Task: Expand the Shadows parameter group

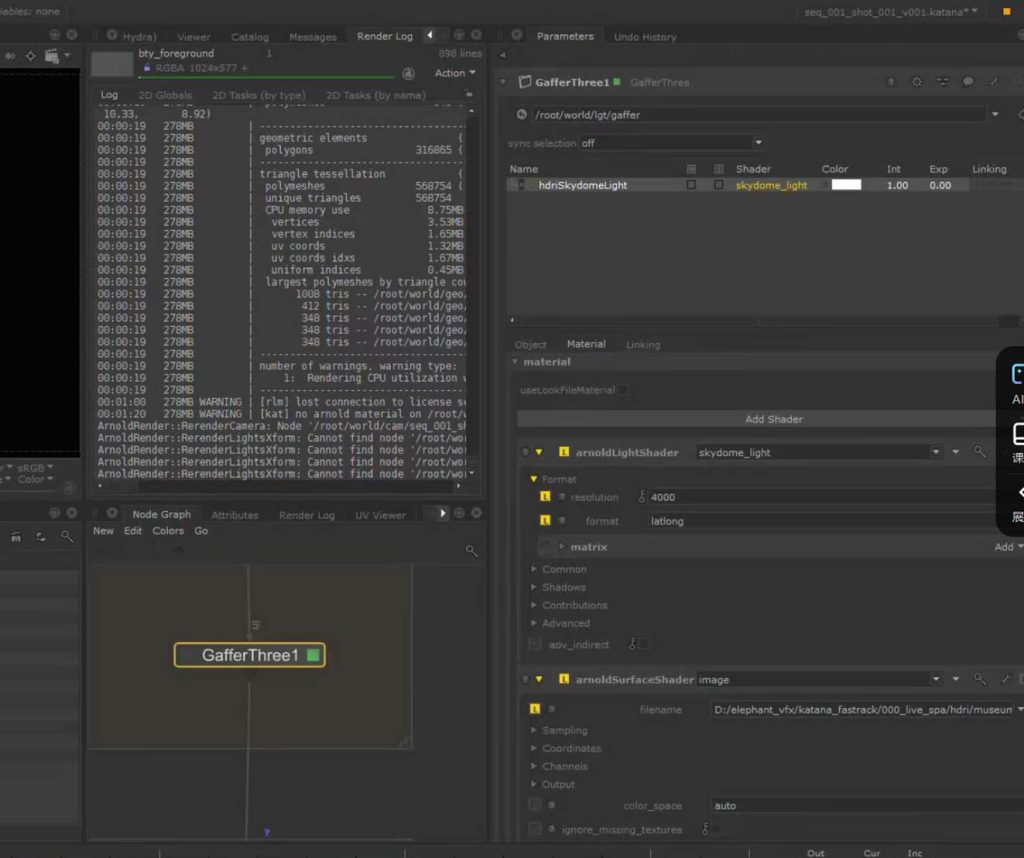Action: 564,587
